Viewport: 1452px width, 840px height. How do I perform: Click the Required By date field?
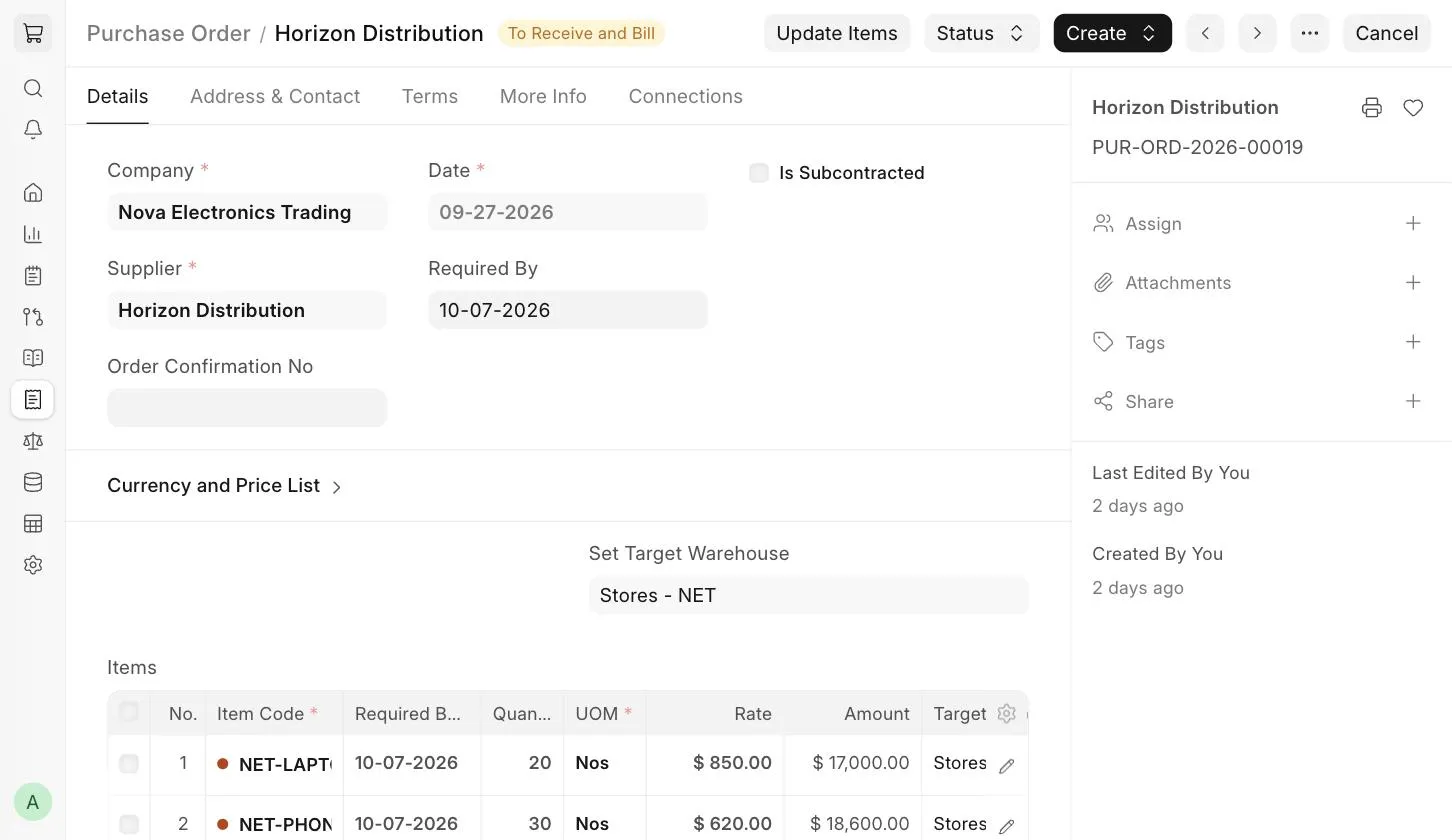(568, 310)
